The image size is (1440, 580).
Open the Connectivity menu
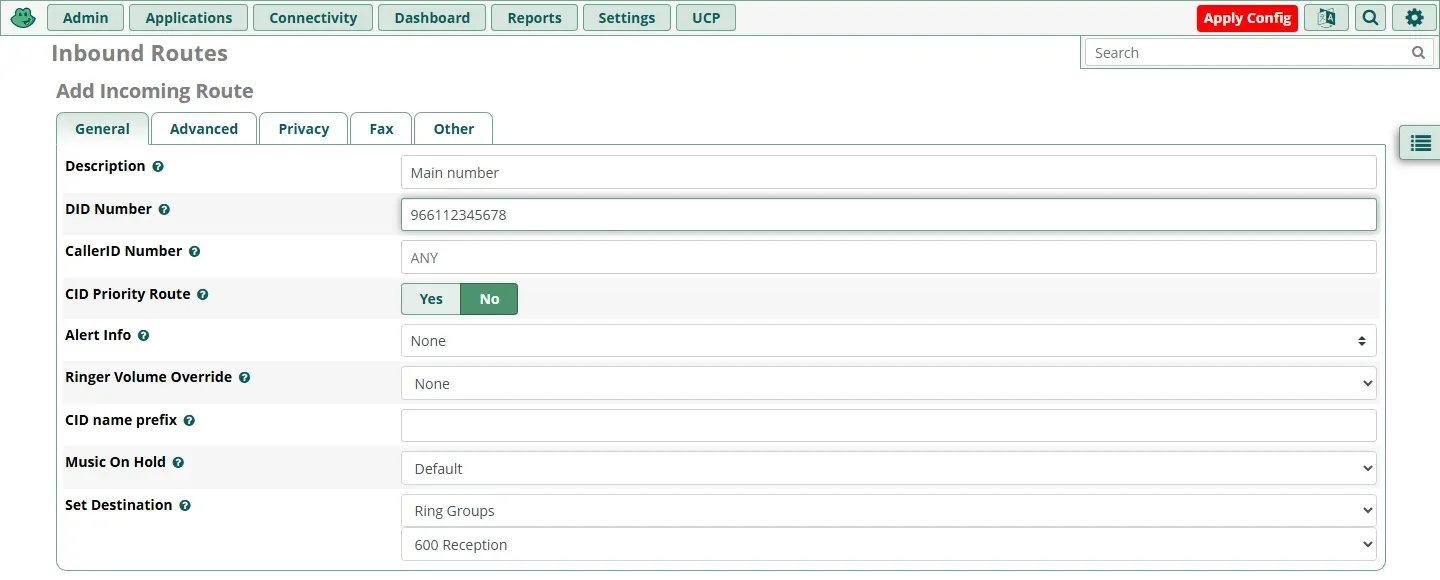[x=313, y=18]
